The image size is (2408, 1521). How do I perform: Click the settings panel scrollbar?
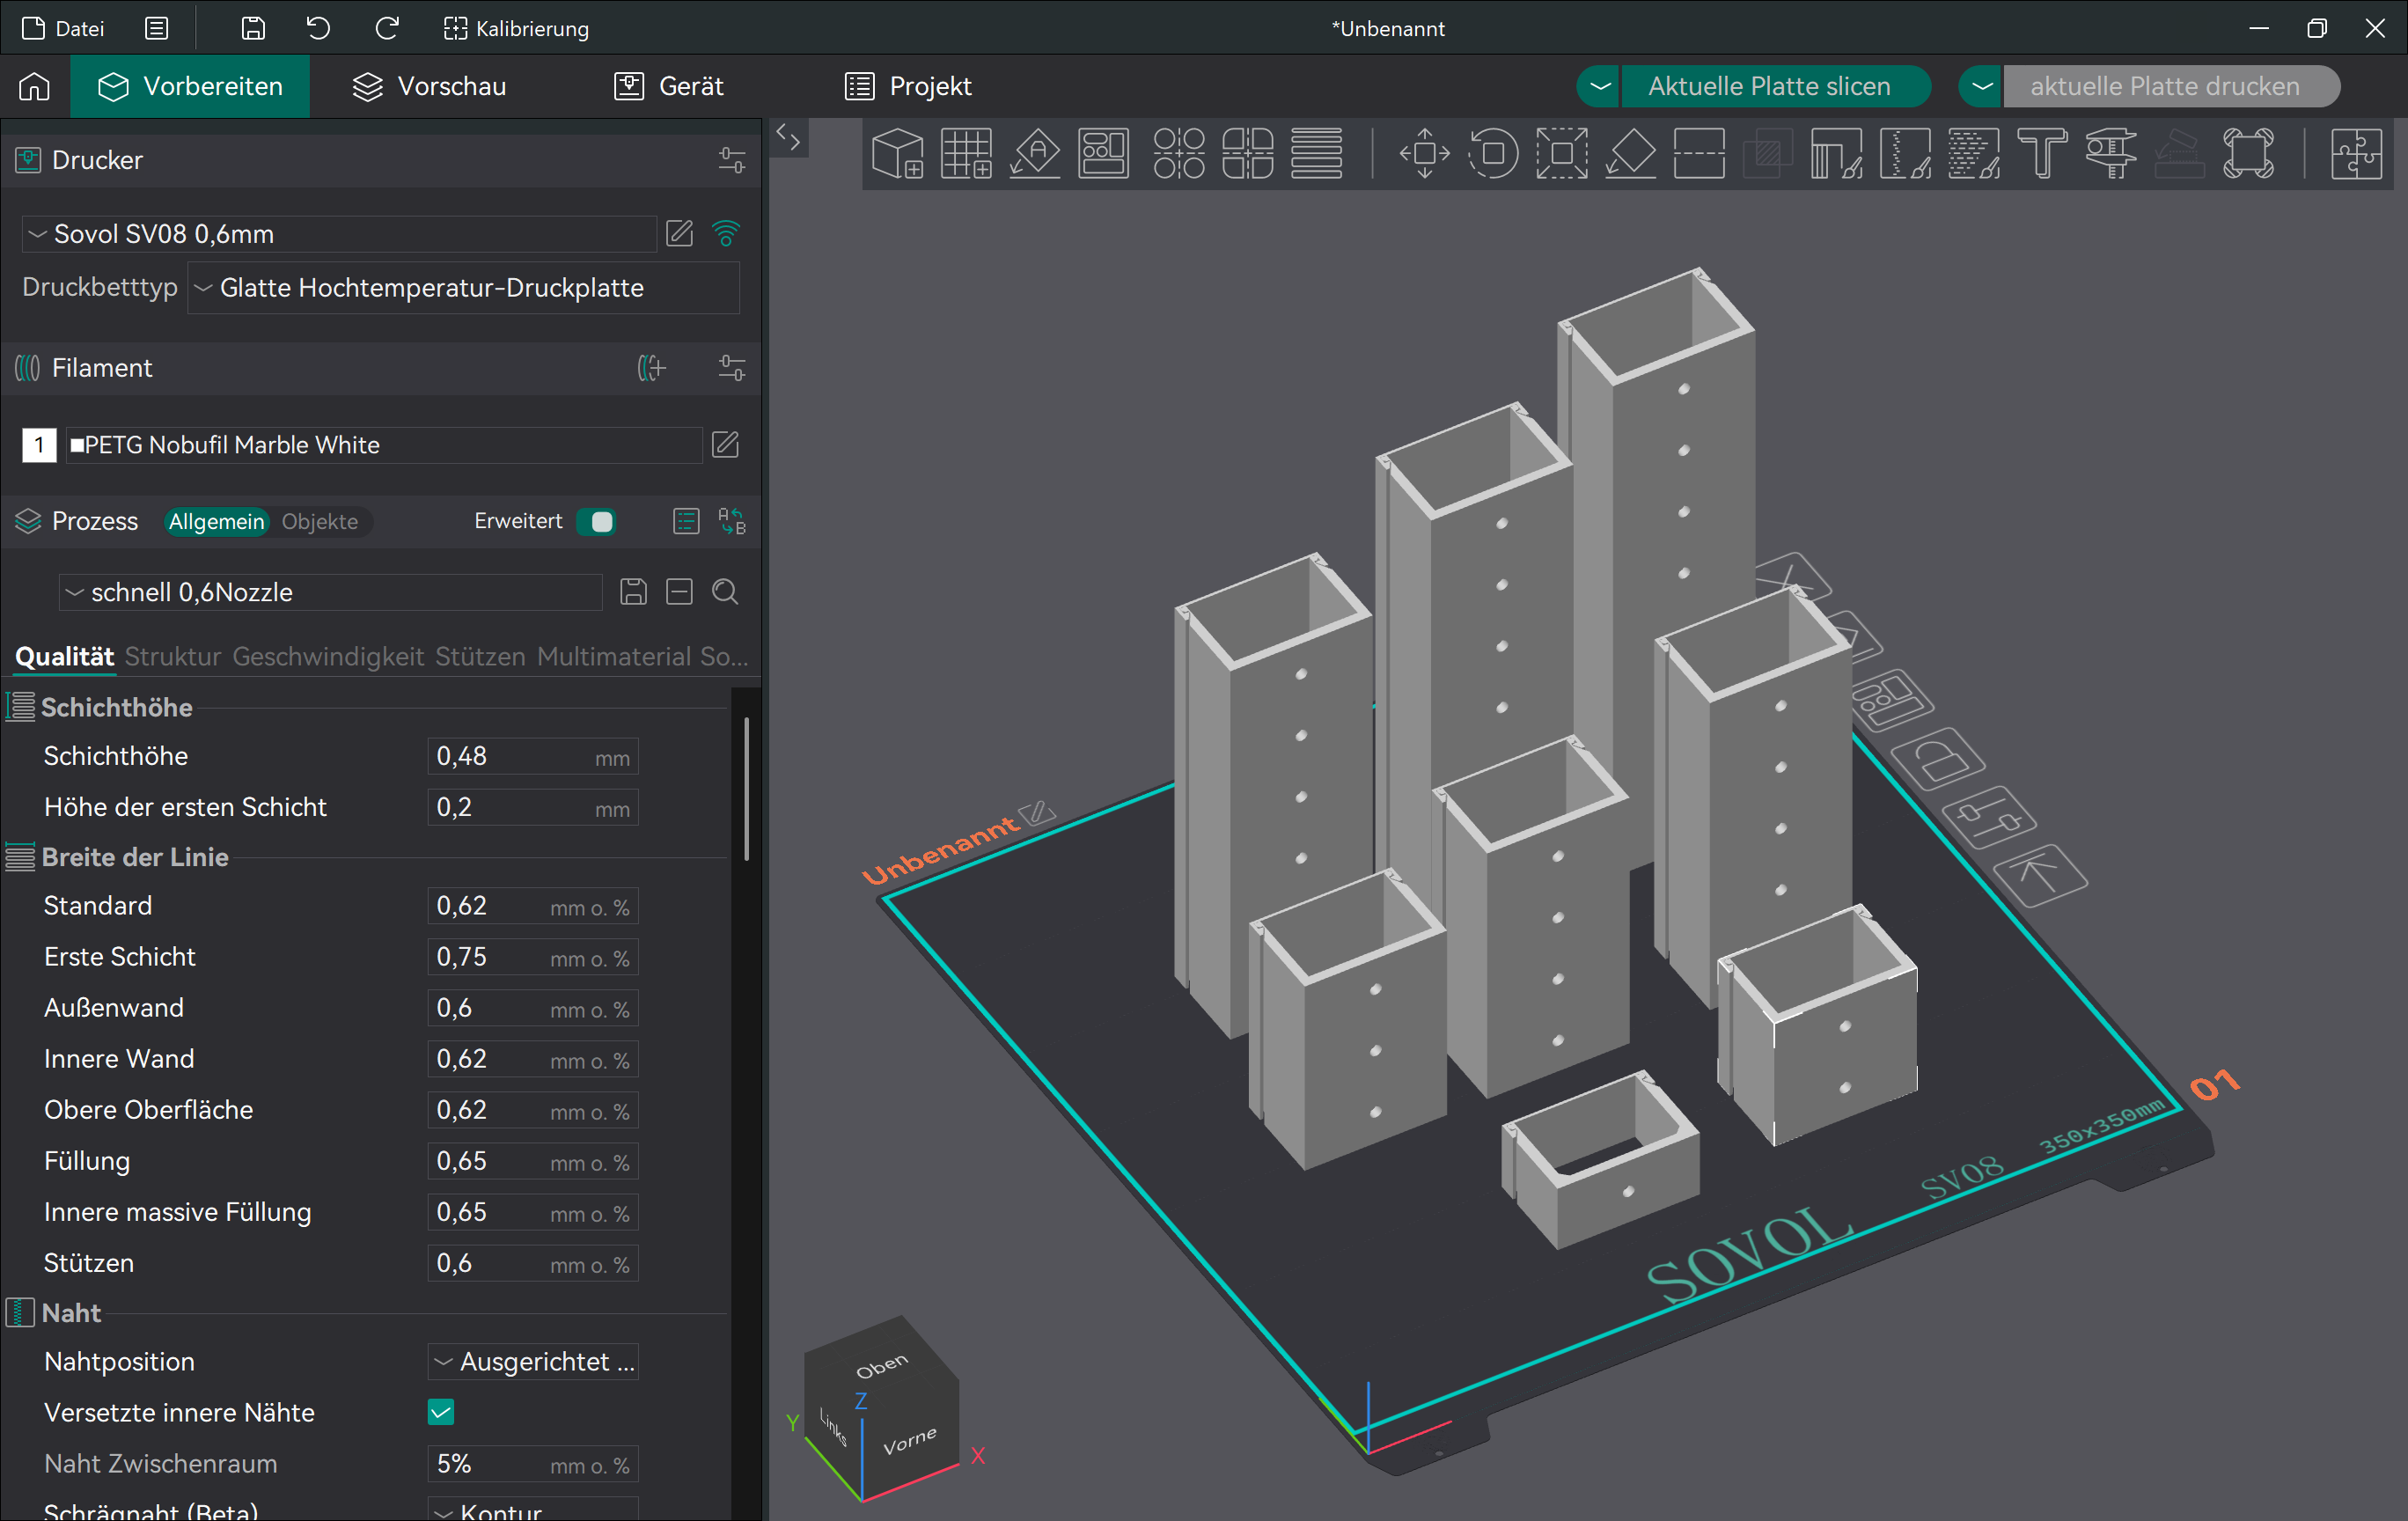click(x=746, y=789)
